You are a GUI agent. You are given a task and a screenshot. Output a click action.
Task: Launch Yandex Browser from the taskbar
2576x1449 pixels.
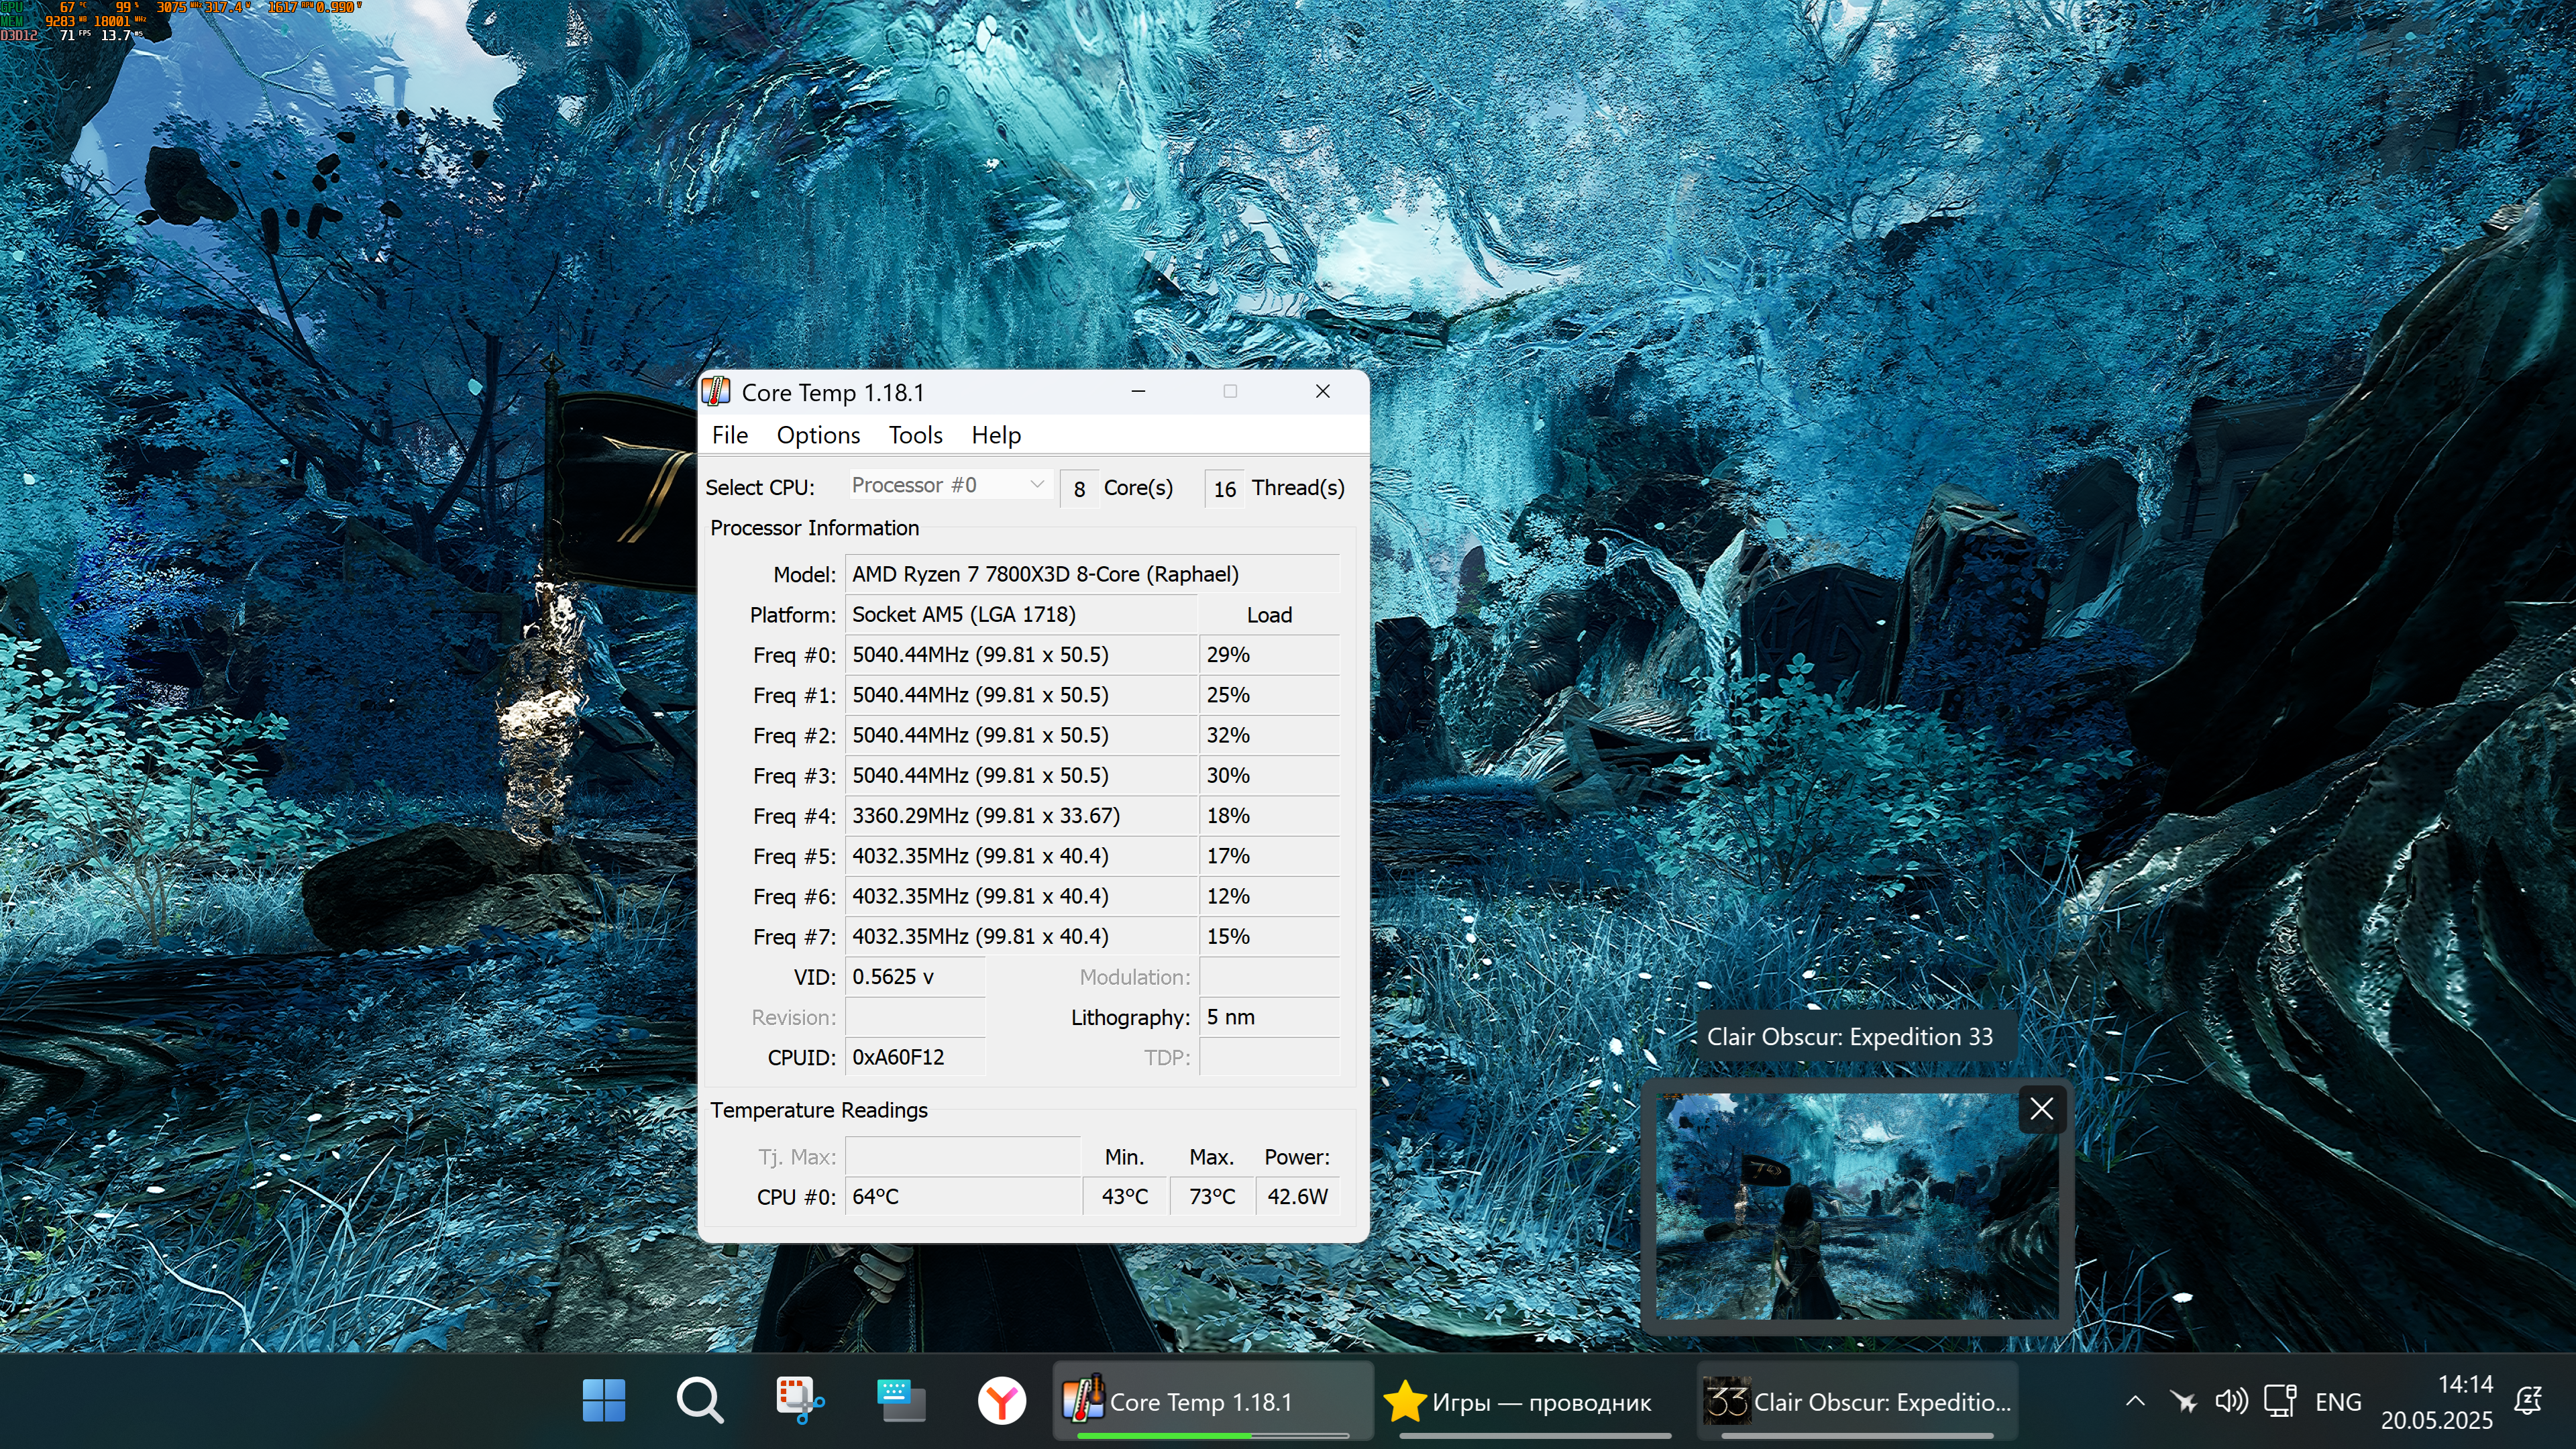(1001, 1401)
